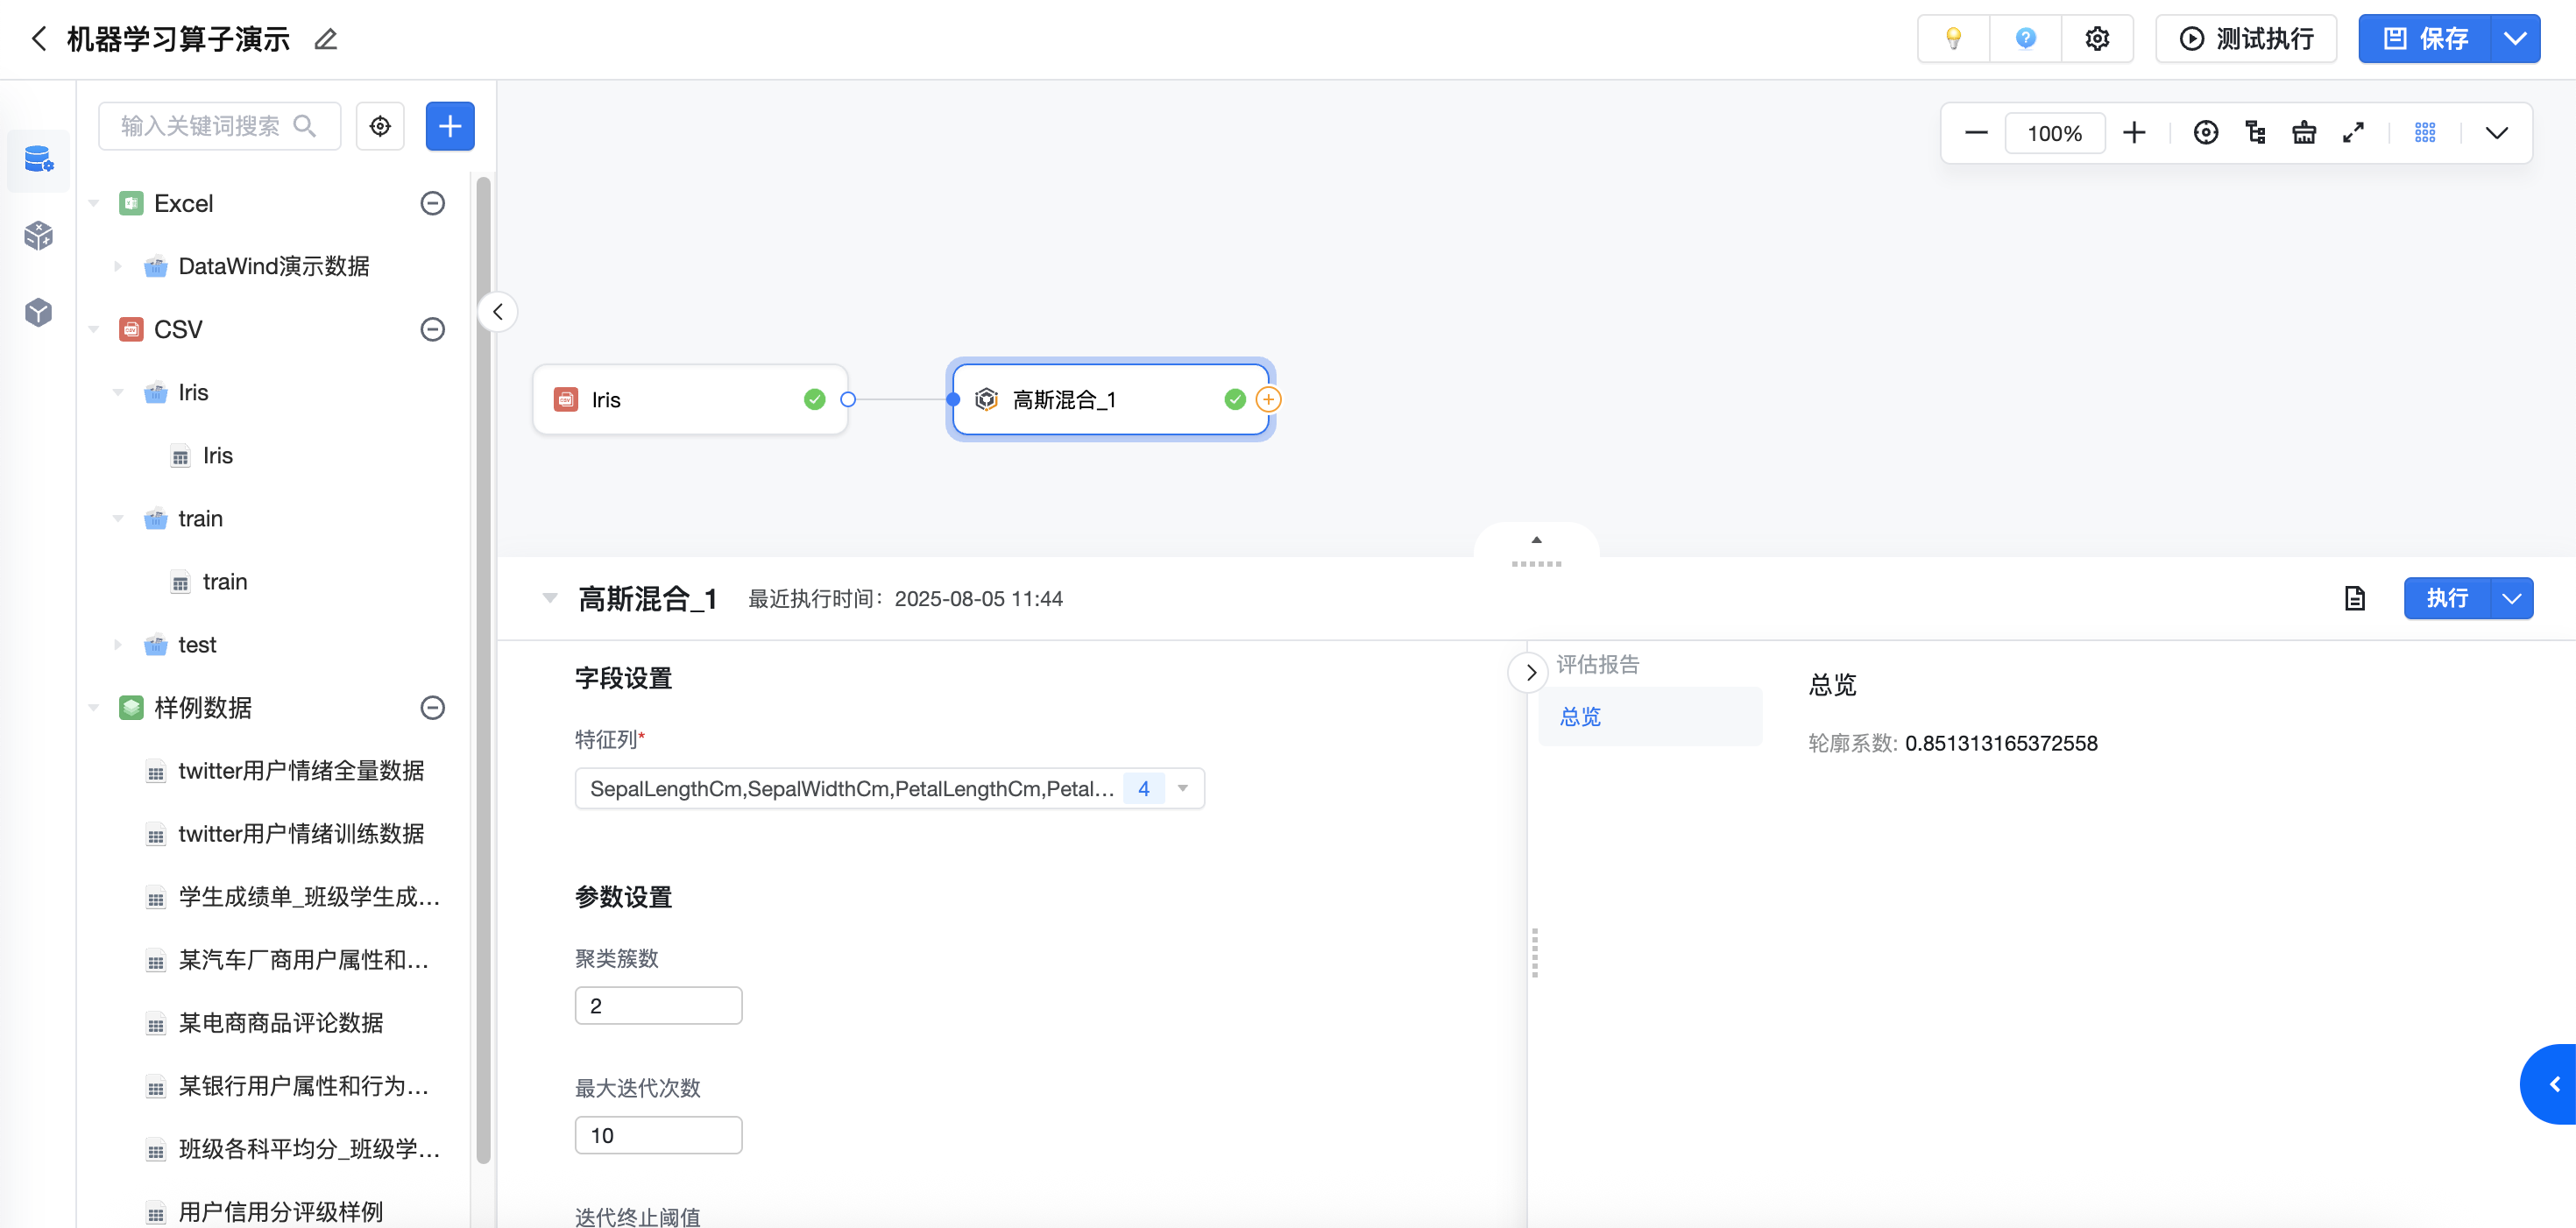
Task: Expand the DataWind演示数据 folder
Action: click(118, 267)
